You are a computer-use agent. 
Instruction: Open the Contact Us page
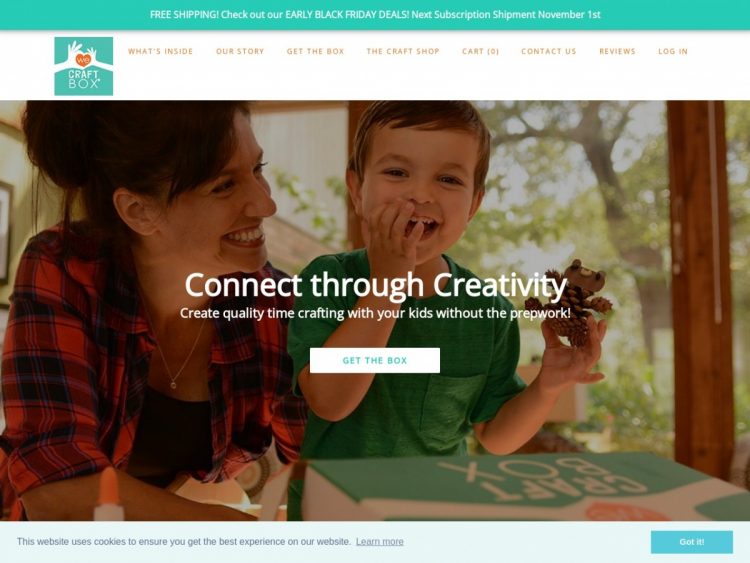(x=549, y=51)
